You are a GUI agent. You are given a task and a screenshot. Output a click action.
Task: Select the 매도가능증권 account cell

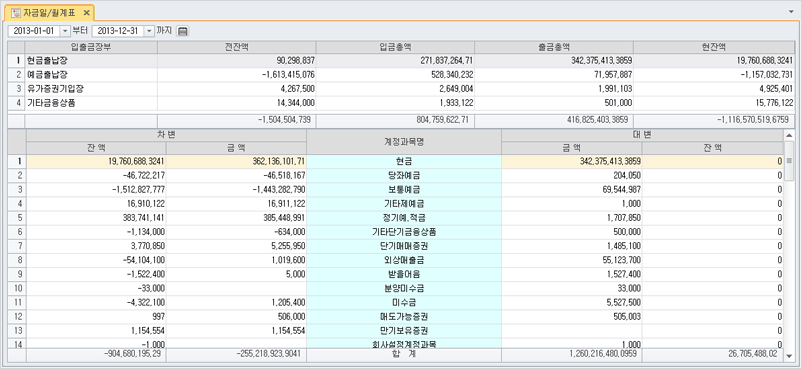coord(404,316)
